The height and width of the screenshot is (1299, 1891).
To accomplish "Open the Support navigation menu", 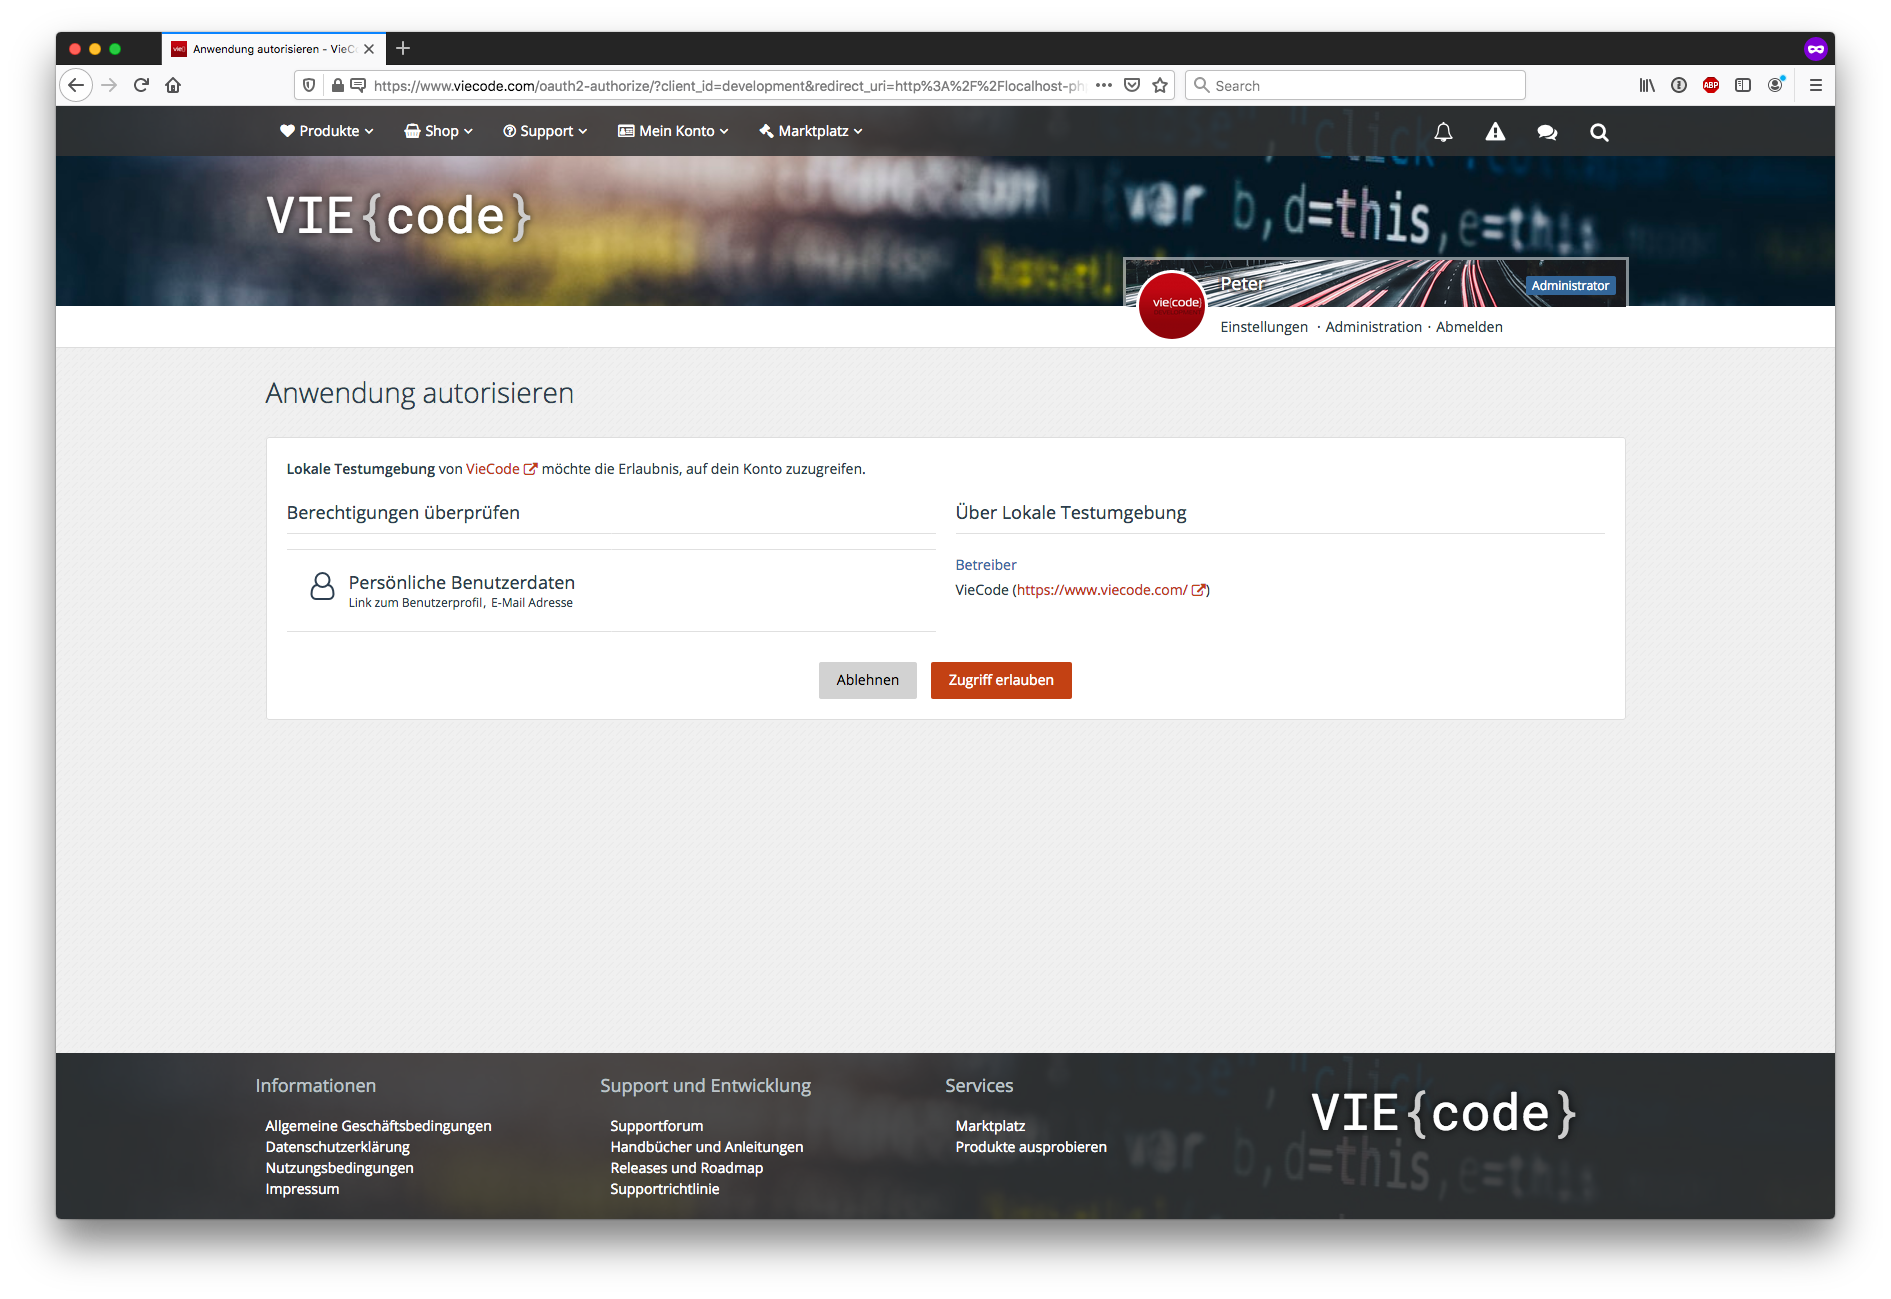I will point(545,131).
